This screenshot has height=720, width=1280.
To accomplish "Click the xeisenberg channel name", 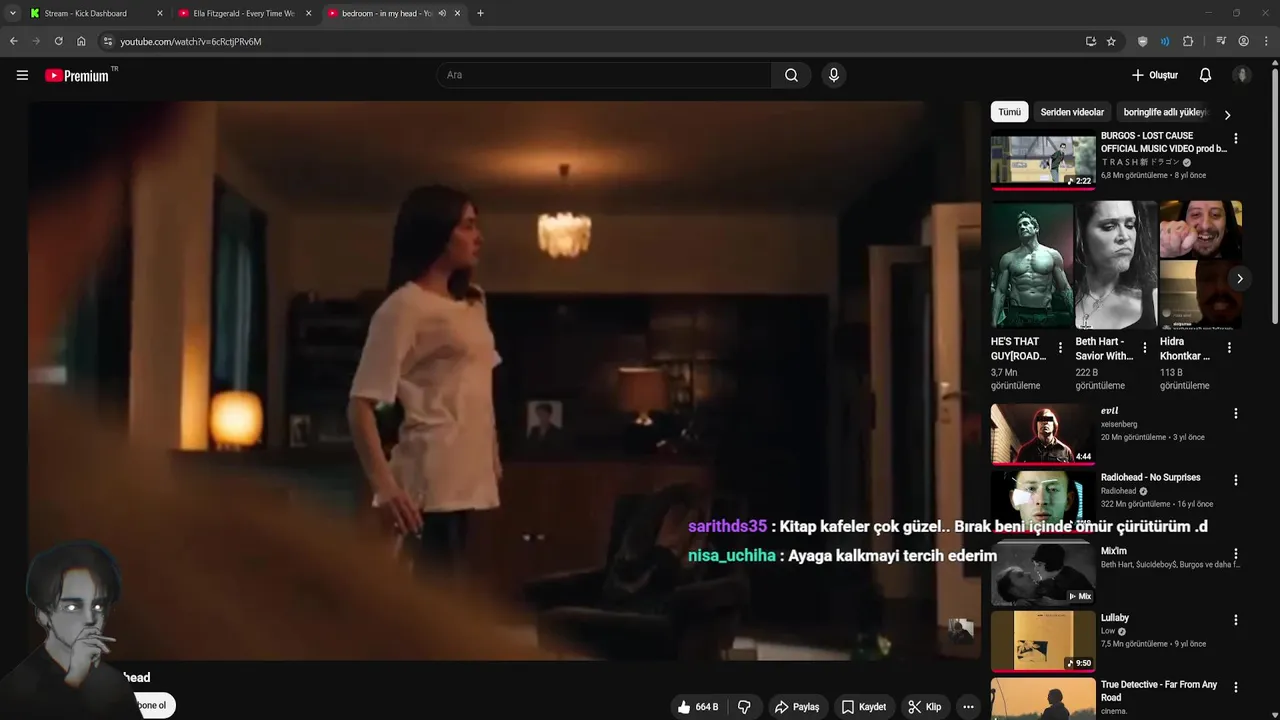I will (x=1119, y=424).
